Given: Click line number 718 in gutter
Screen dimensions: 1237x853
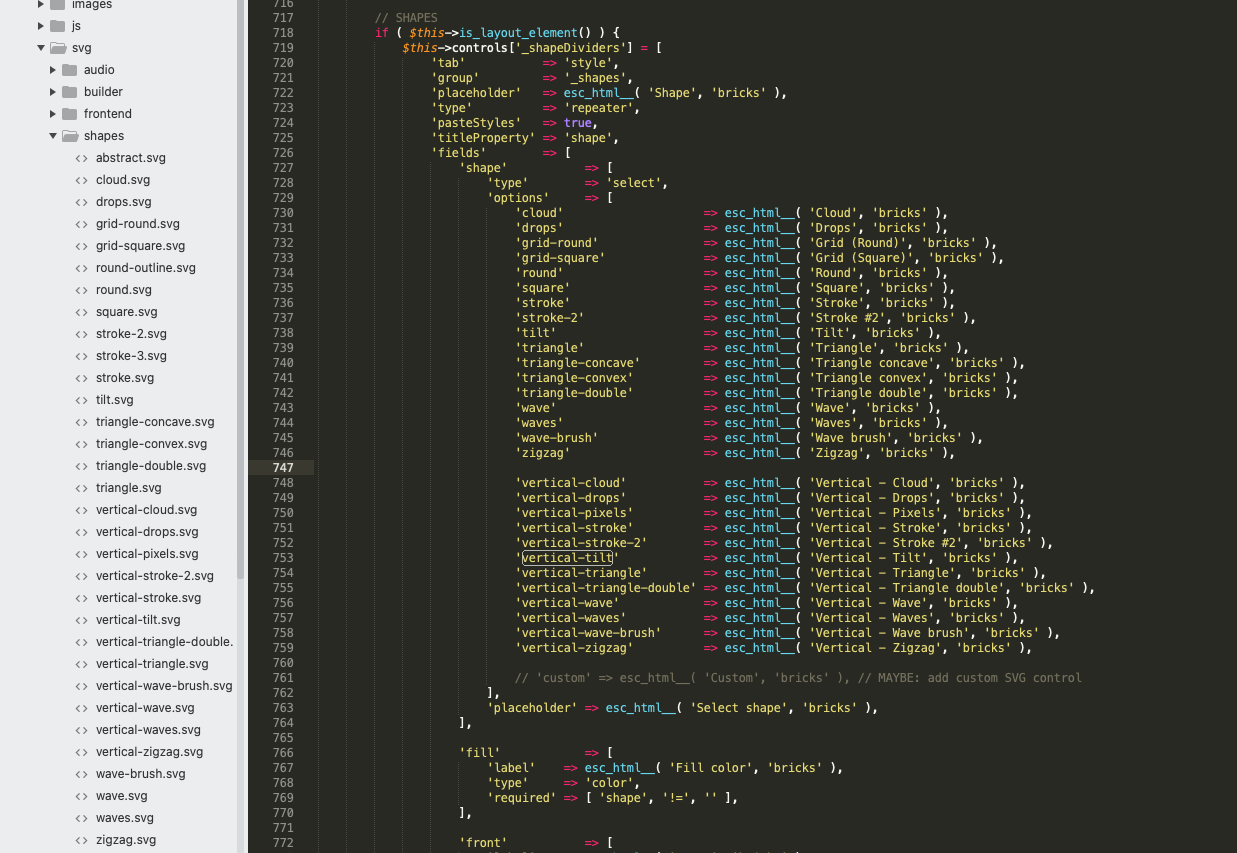Looking at the screenshot, I should 282,33.
